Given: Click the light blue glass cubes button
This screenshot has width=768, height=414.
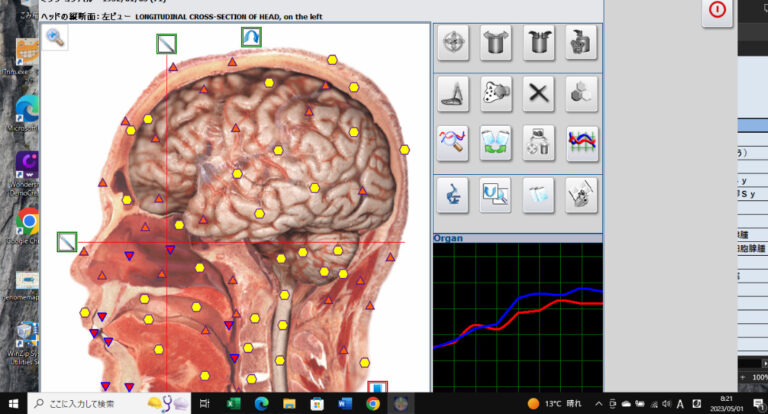Looking at the screenshot, I should [539, 195].
